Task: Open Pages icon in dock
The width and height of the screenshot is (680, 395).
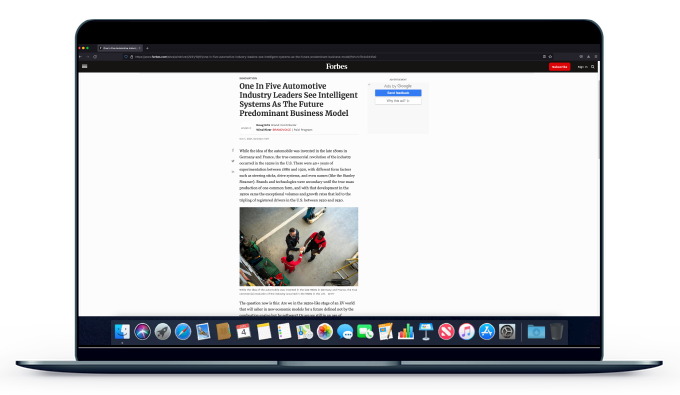Action: click(385, 332)
